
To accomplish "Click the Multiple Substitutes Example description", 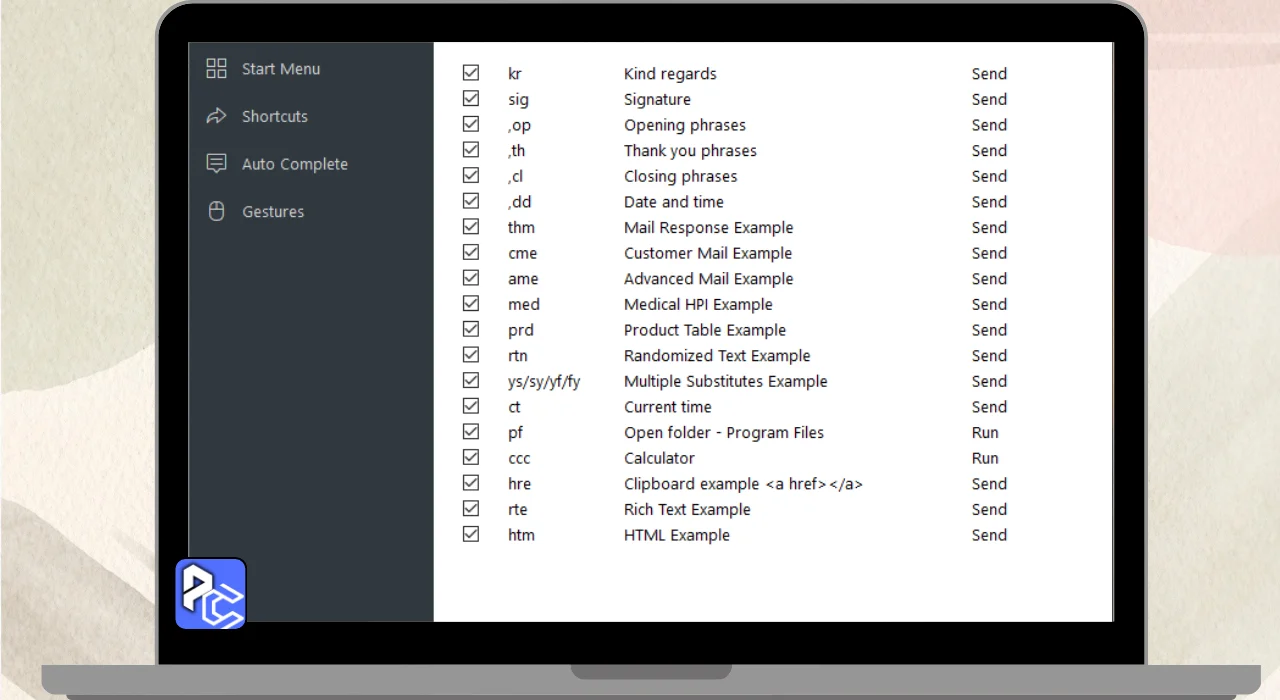I will coord(726,382).
